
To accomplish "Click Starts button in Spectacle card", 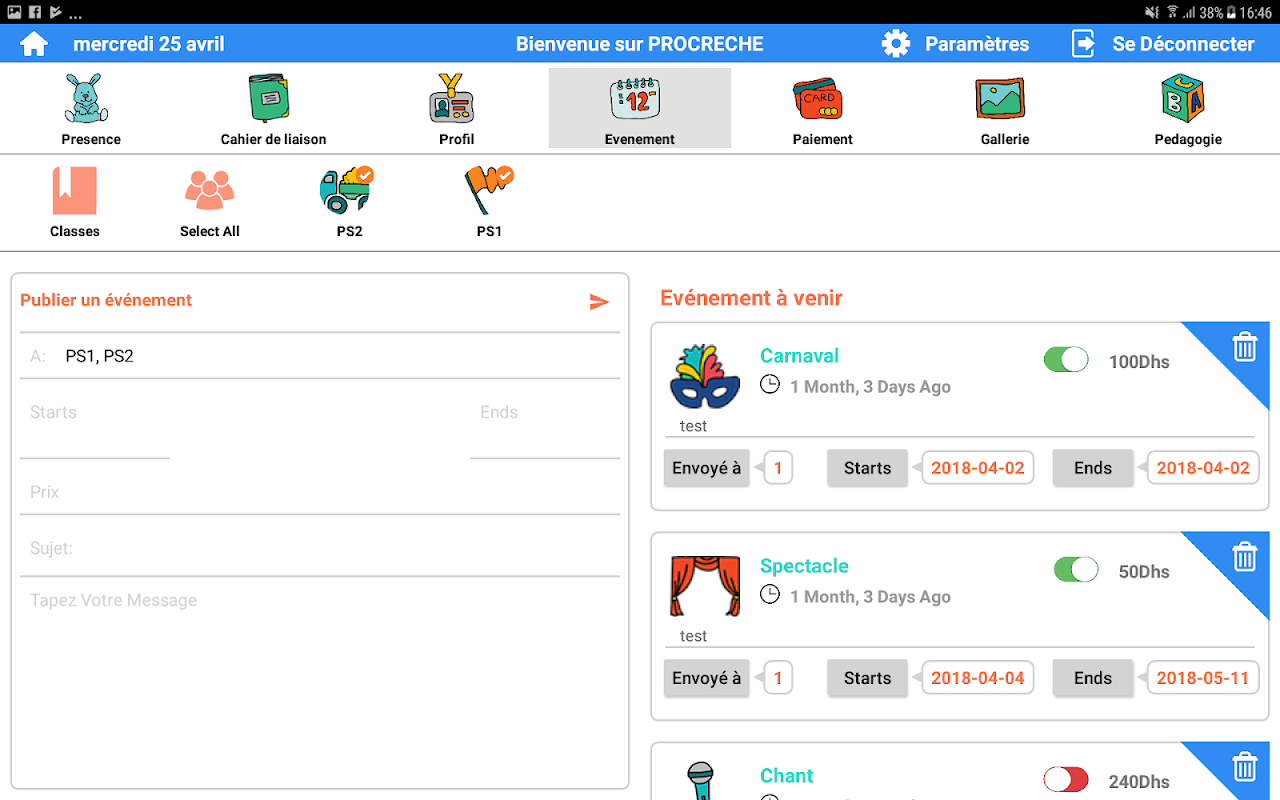I will pos(867,678).
